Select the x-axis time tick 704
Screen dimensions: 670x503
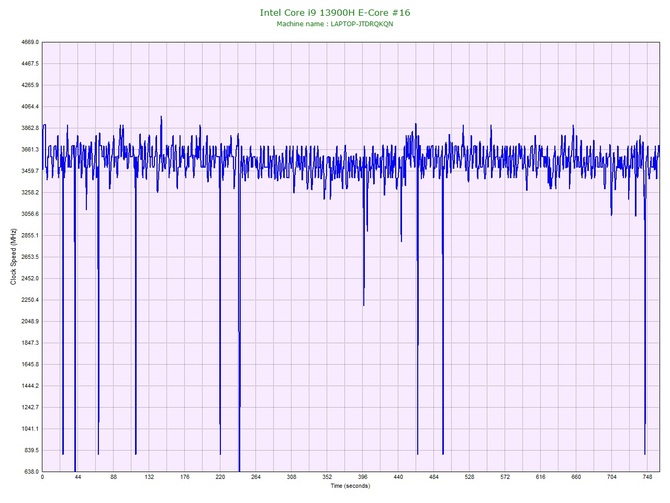click(612, 477)
